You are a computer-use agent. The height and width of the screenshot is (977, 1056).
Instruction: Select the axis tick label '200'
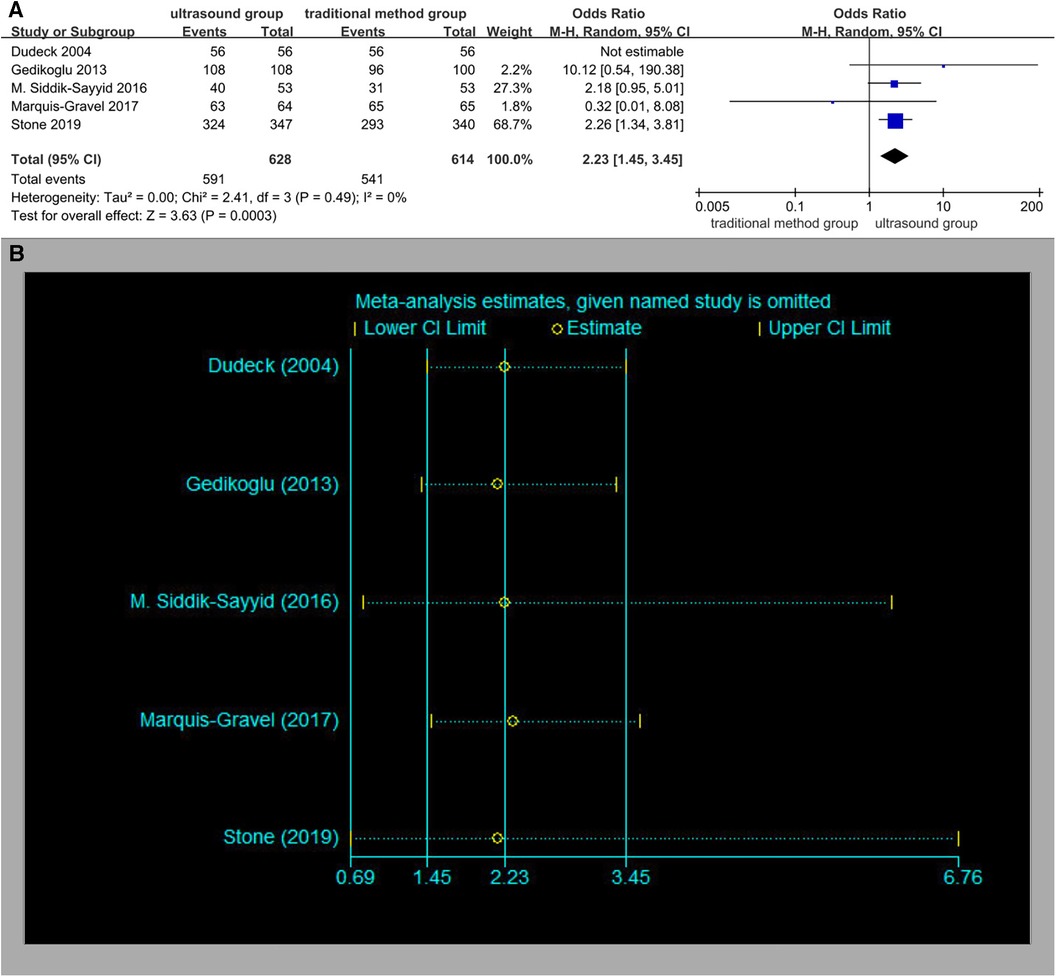click(x=1031, y=207)
